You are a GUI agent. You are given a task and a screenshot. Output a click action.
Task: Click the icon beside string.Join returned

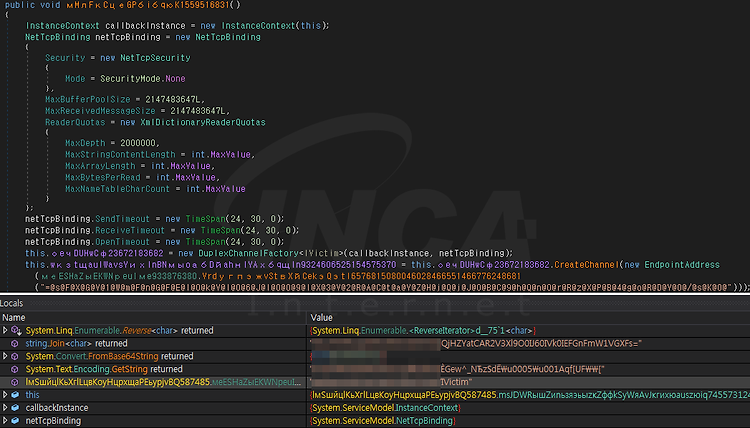[x=15, y=343]
